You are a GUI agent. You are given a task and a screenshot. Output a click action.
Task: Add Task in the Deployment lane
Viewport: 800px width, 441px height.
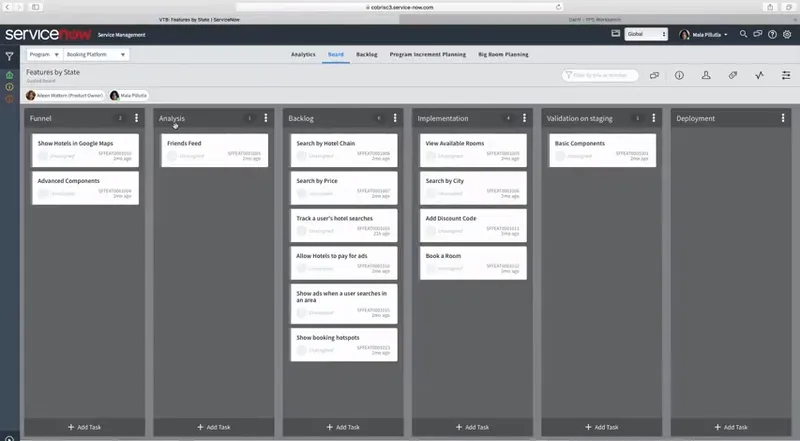(731, 427)
